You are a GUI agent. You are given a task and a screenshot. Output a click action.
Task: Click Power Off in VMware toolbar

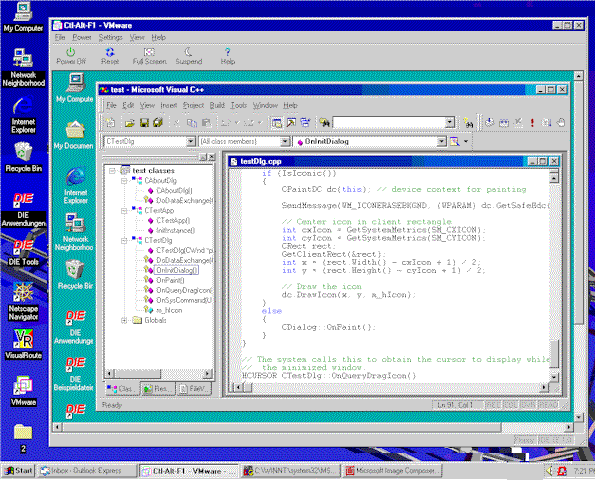point(71,56)
